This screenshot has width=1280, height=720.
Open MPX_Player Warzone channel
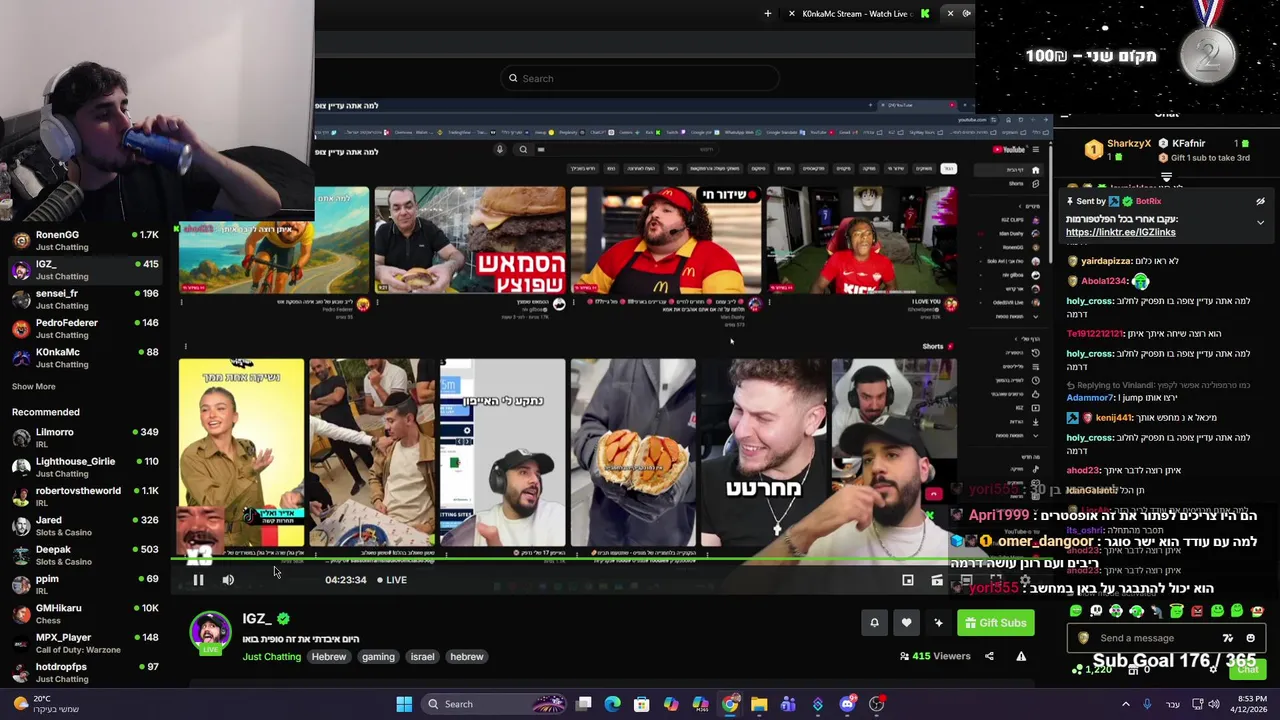[x=85, y=642]
